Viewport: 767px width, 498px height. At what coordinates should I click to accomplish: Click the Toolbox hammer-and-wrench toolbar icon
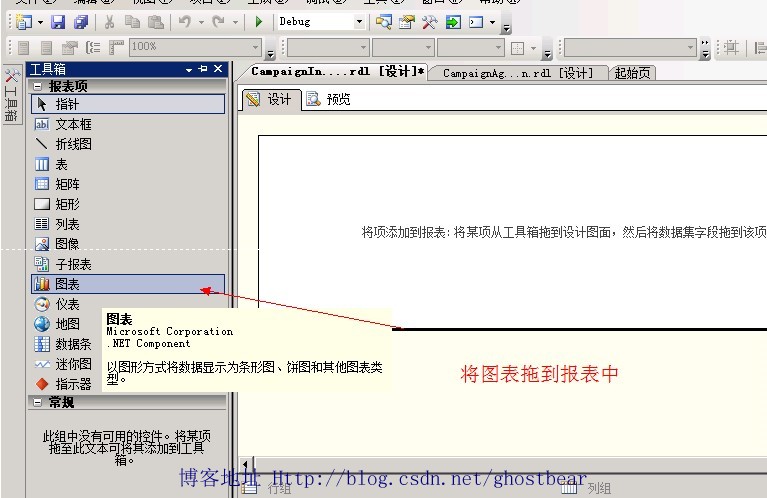[429, 22]
